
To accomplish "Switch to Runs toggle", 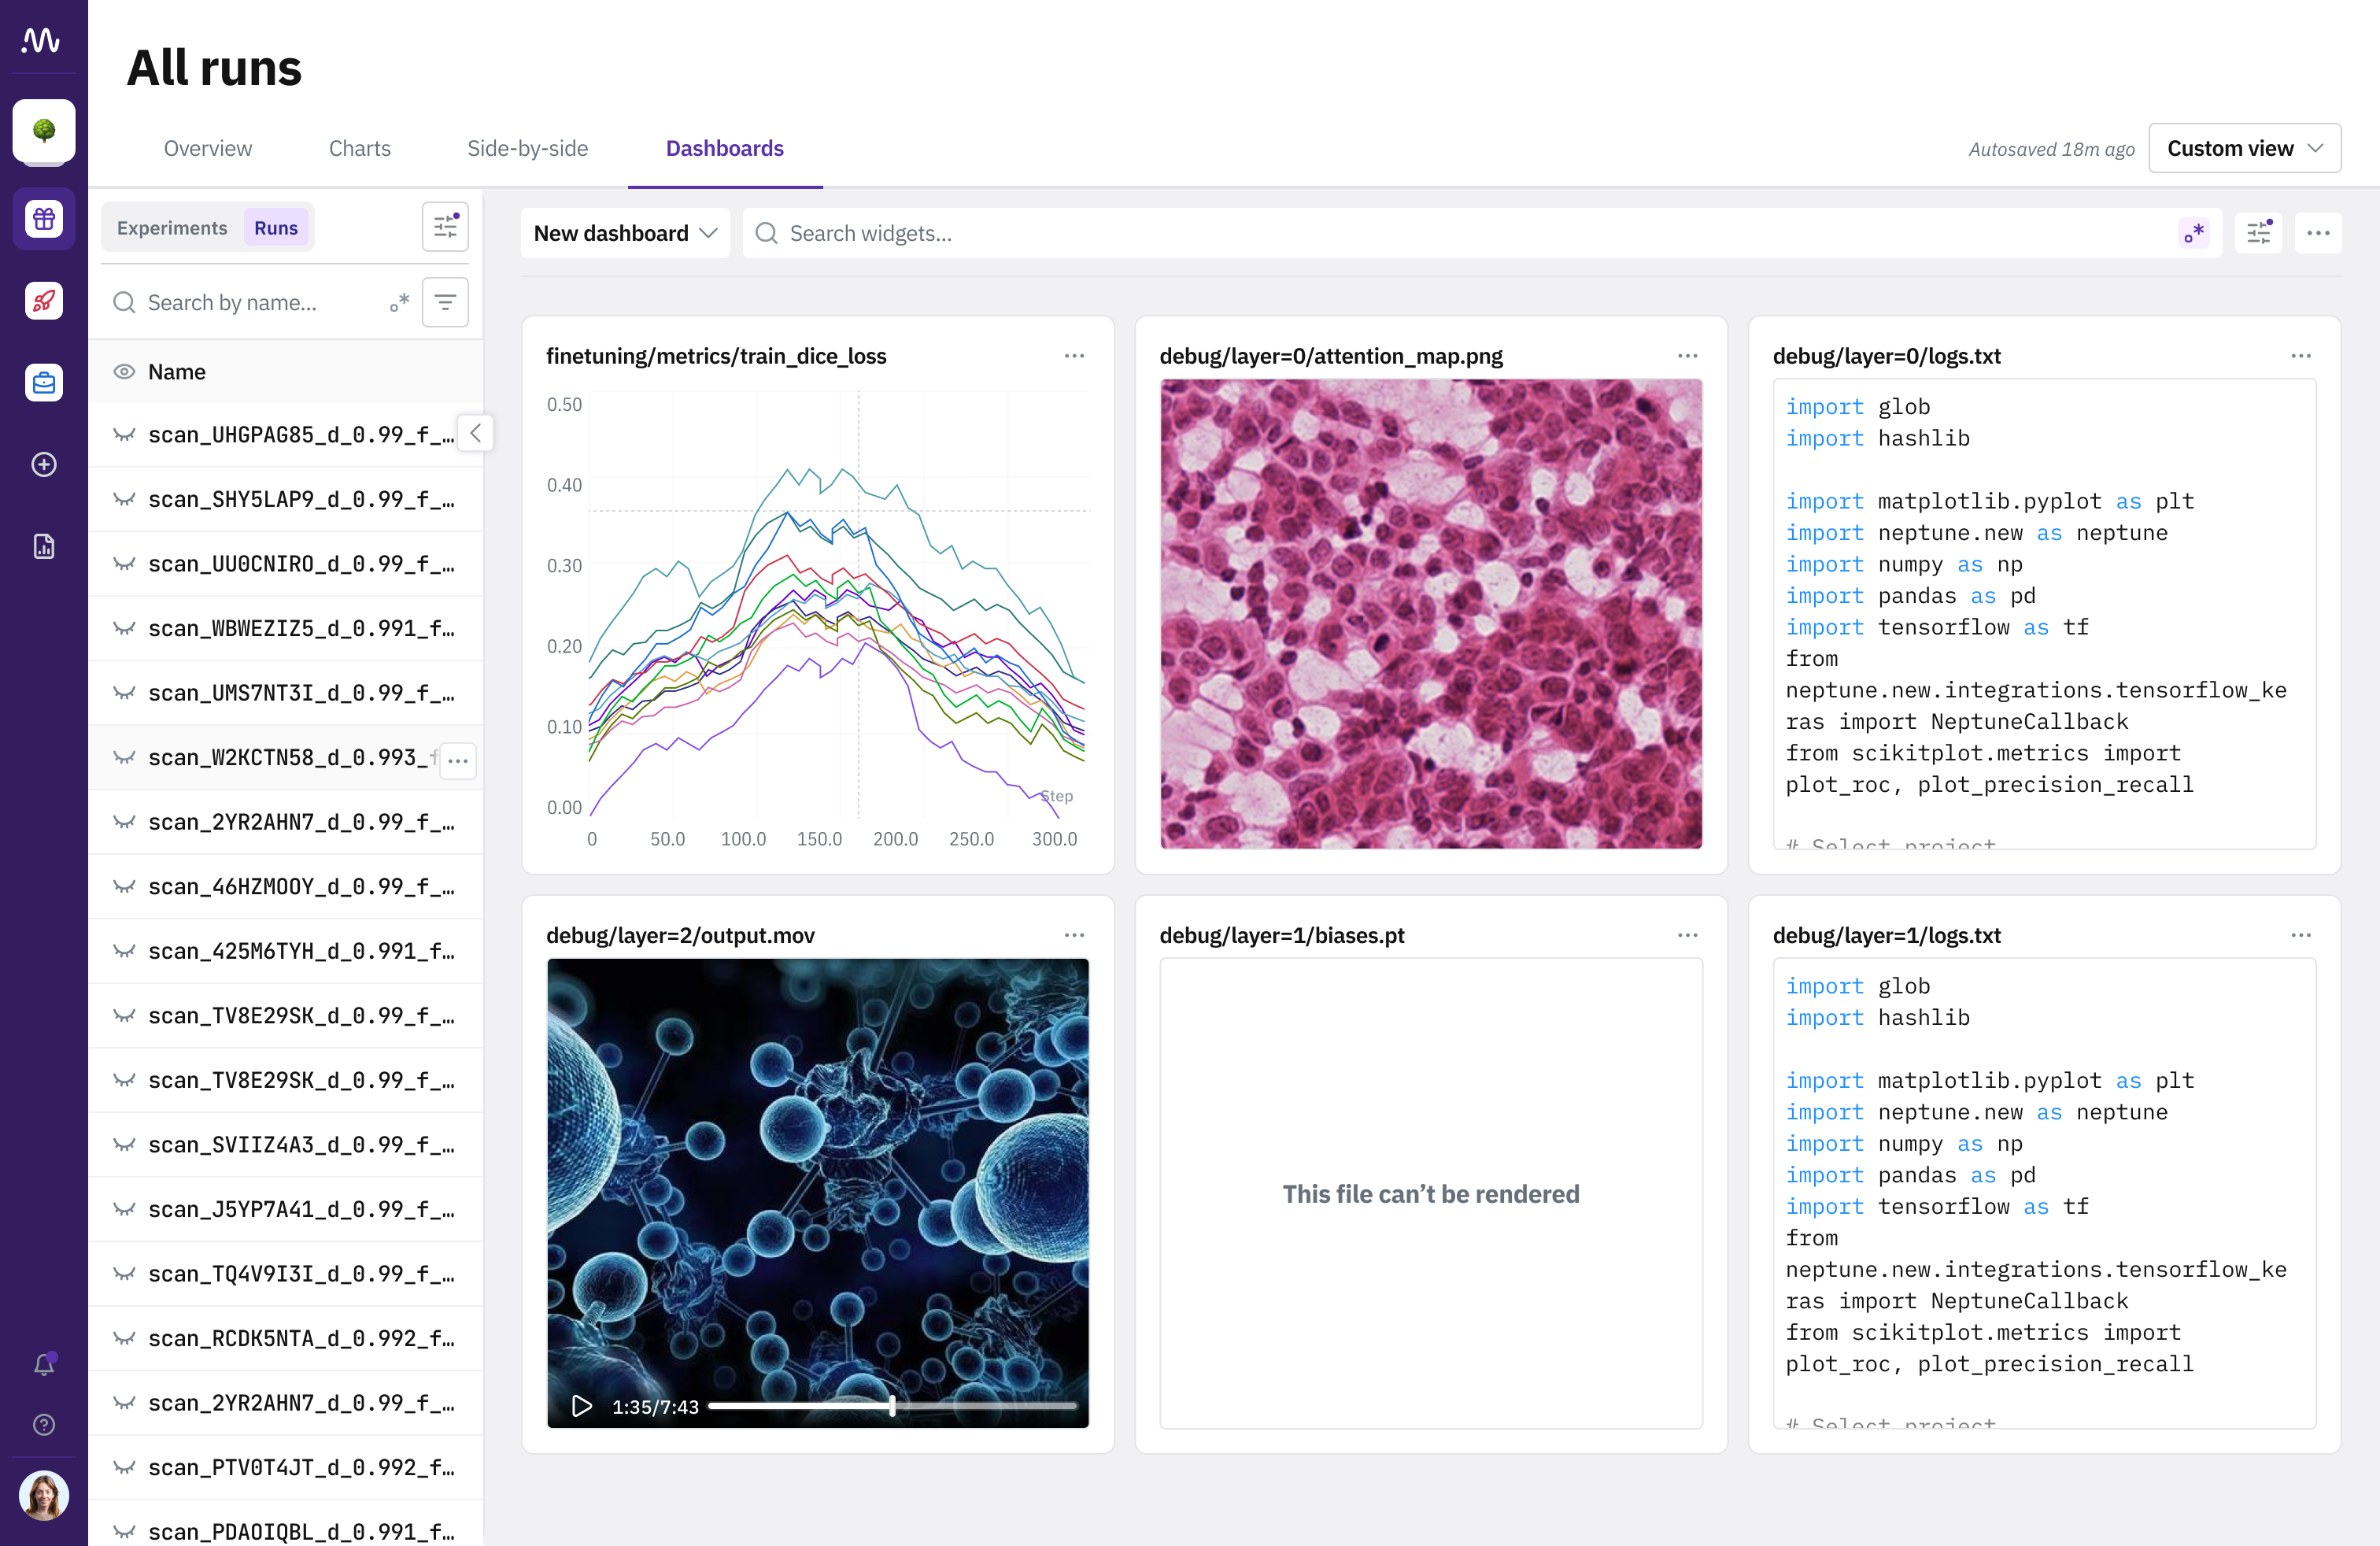I will click(x=276, y=227).
